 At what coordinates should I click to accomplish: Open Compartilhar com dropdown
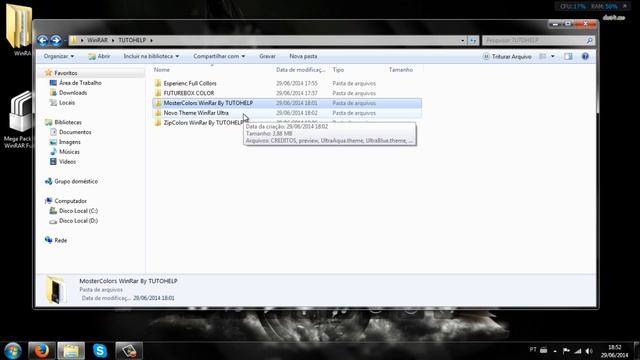[x=219, y=56]
